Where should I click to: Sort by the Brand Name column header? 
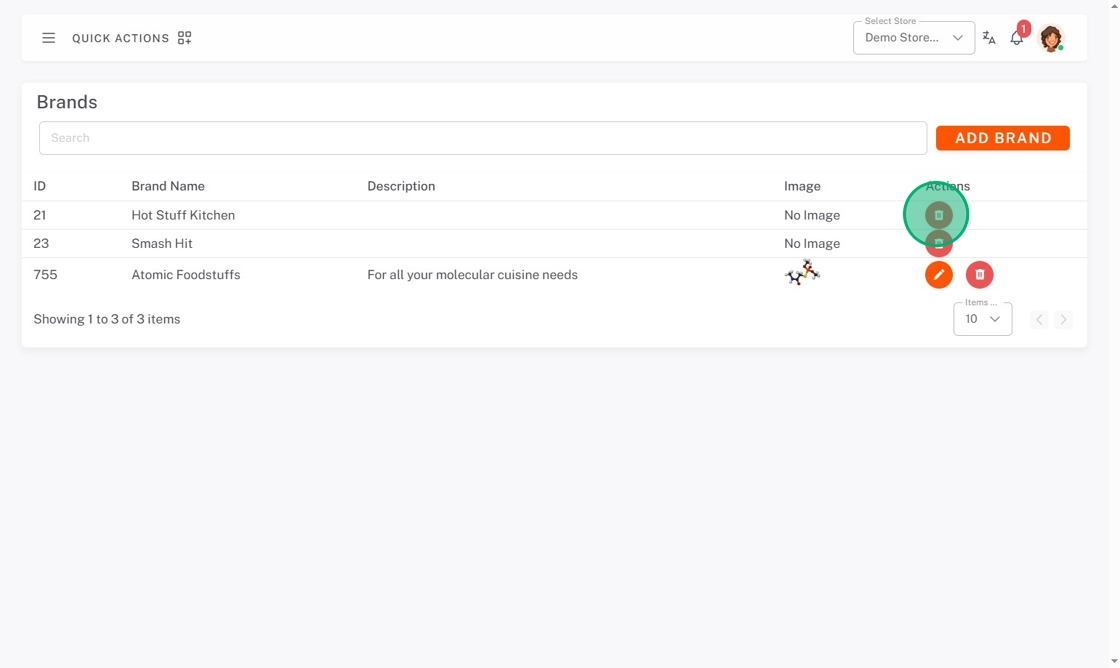(x=168, y=186)
